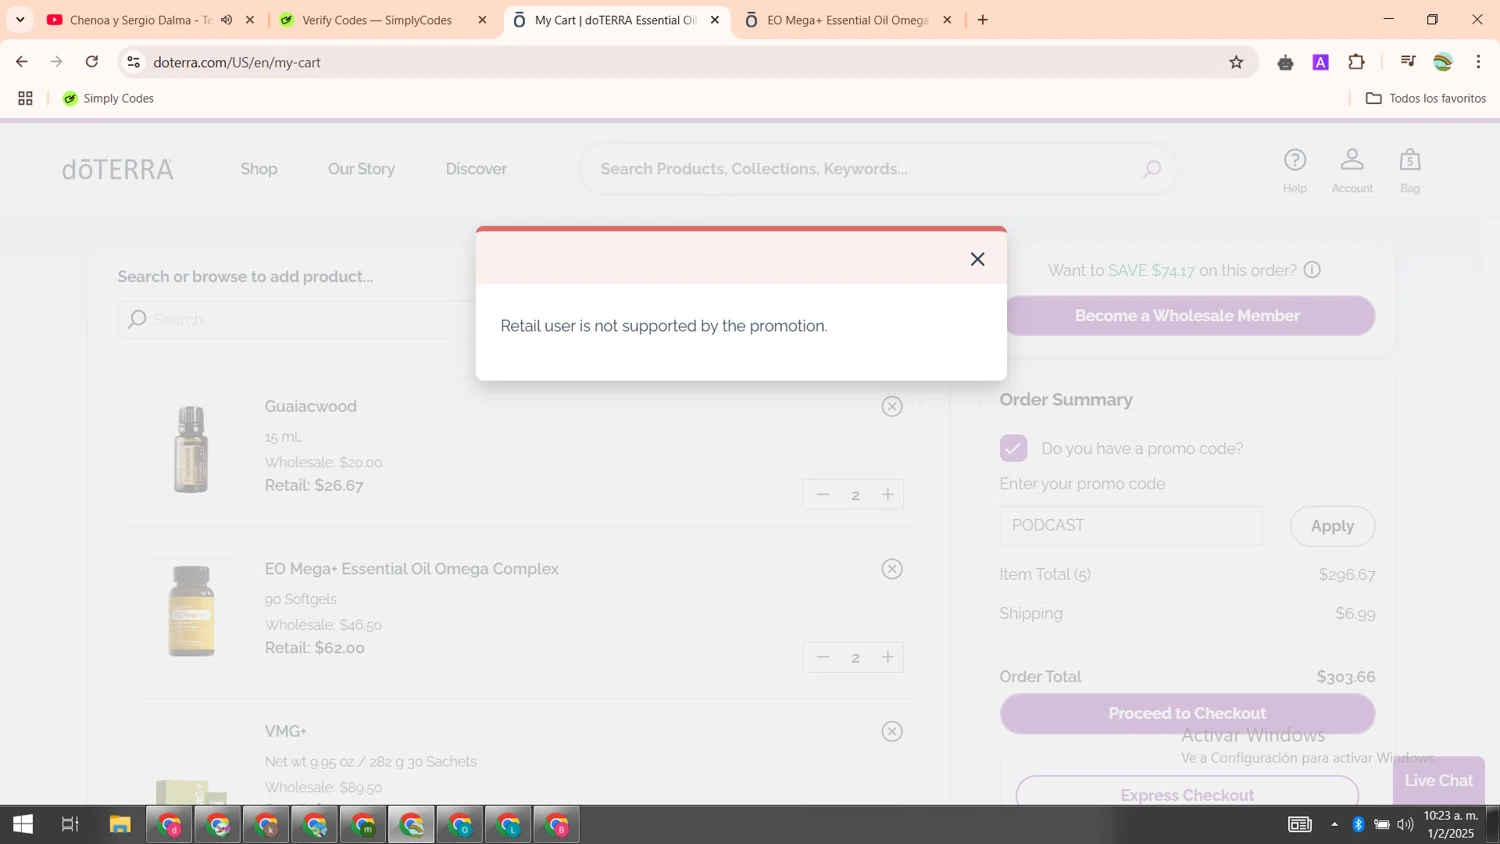Open the Extensions puzzle icon

pos(1357,62)
